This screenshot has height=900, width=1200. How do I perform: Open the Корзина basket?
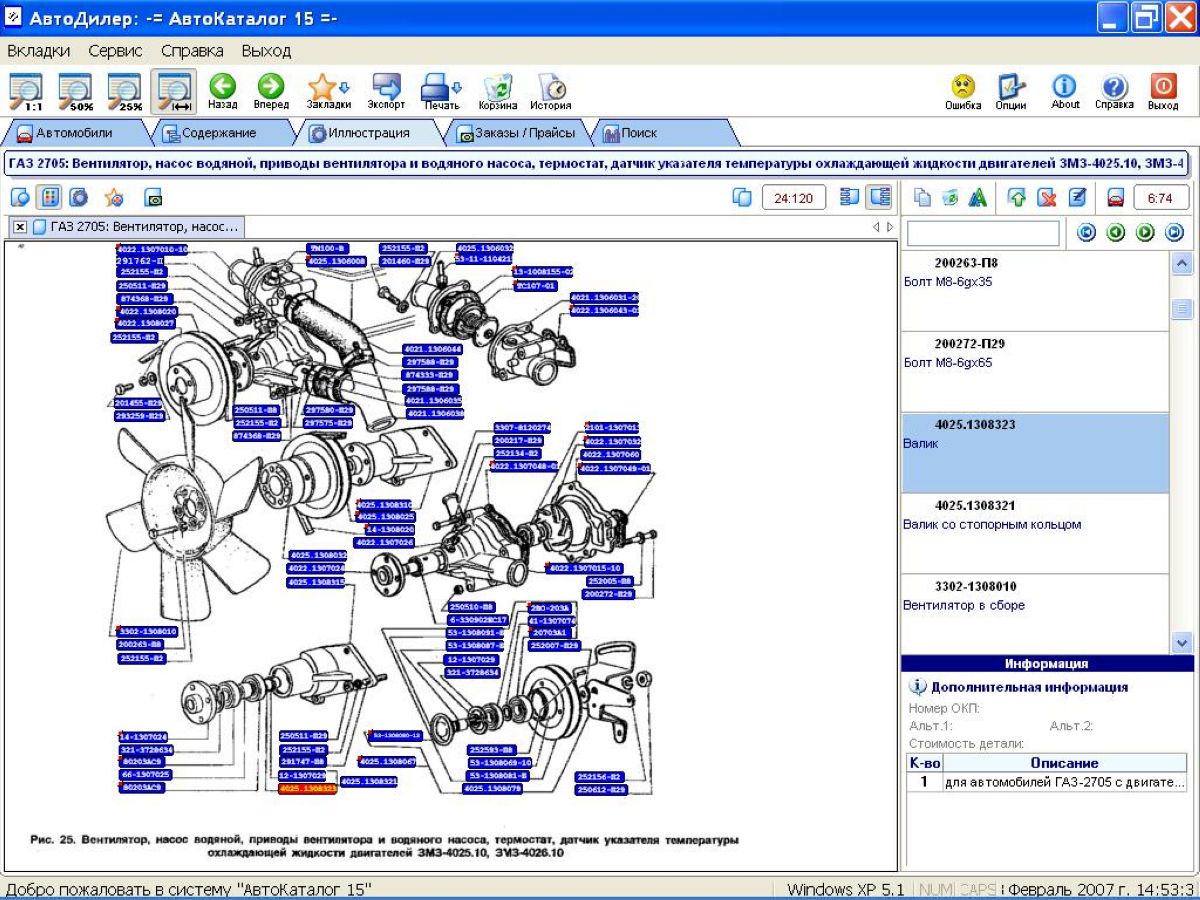pos(498,91)
